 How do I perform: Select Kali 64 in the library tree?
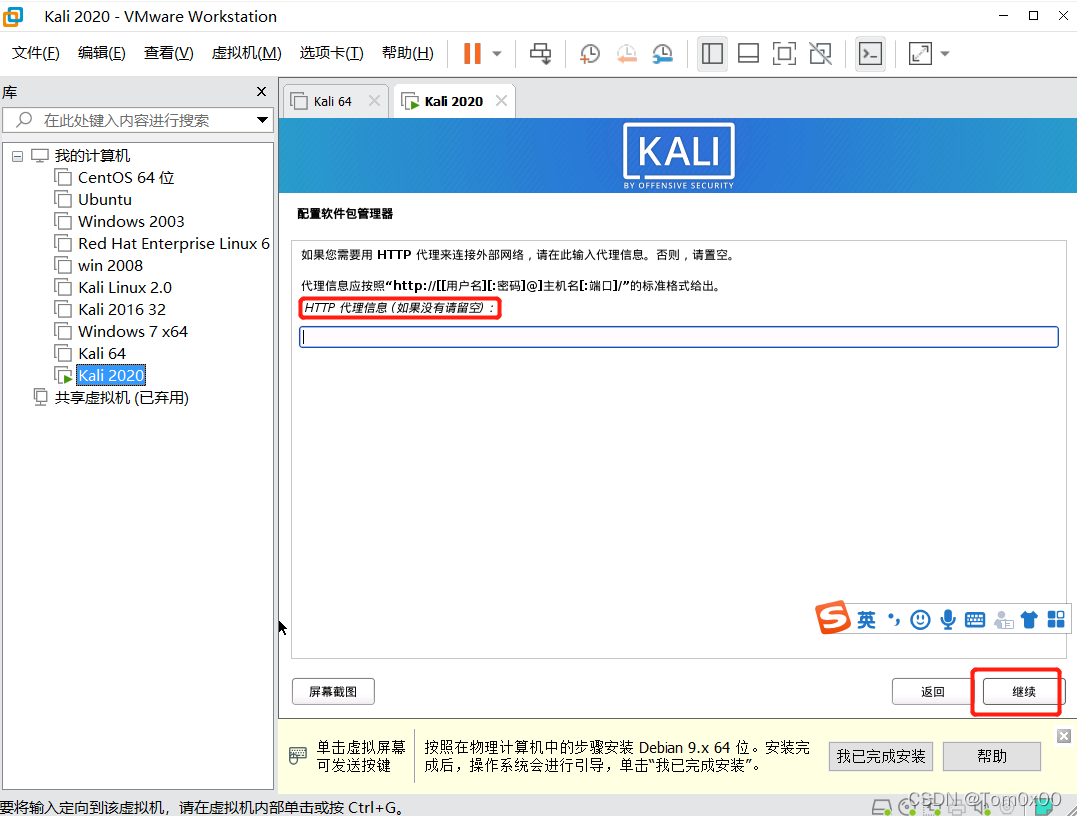pyautogui.click(x=102, y=354)
